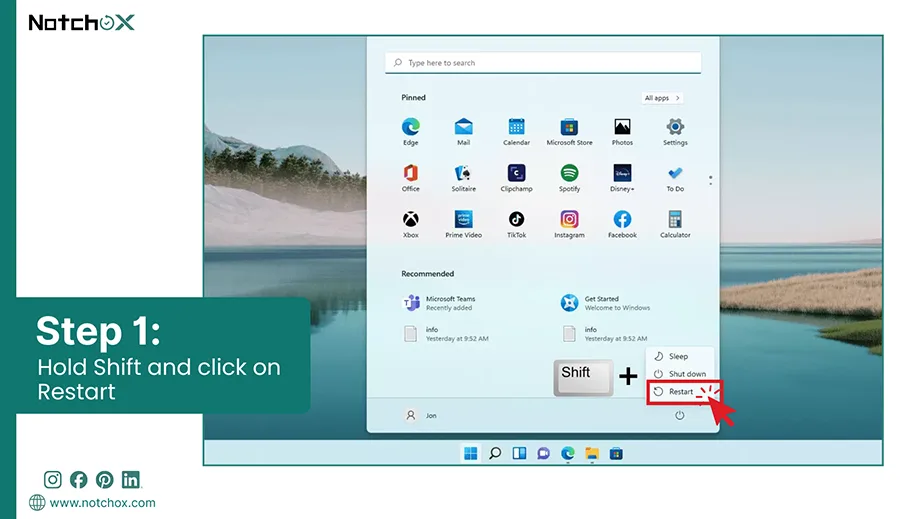922x519 pixels.
Task: Launch the Xbox app
Action: point(410,224)
